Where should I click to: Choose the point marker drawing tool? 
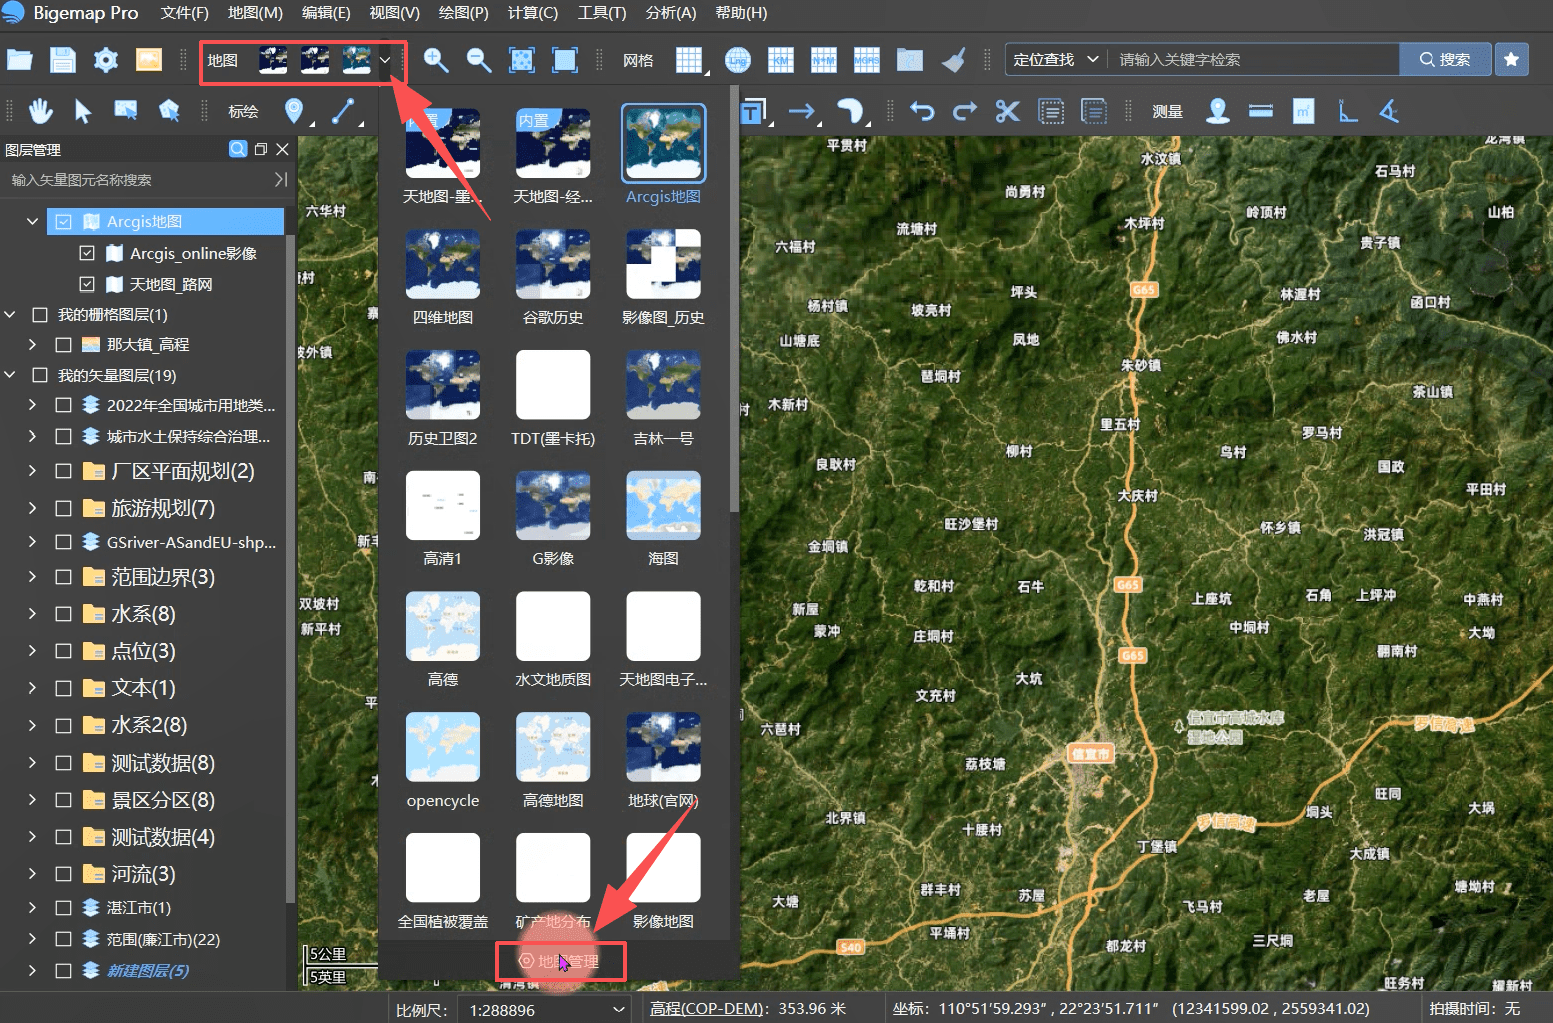click(x=294, y=111)
